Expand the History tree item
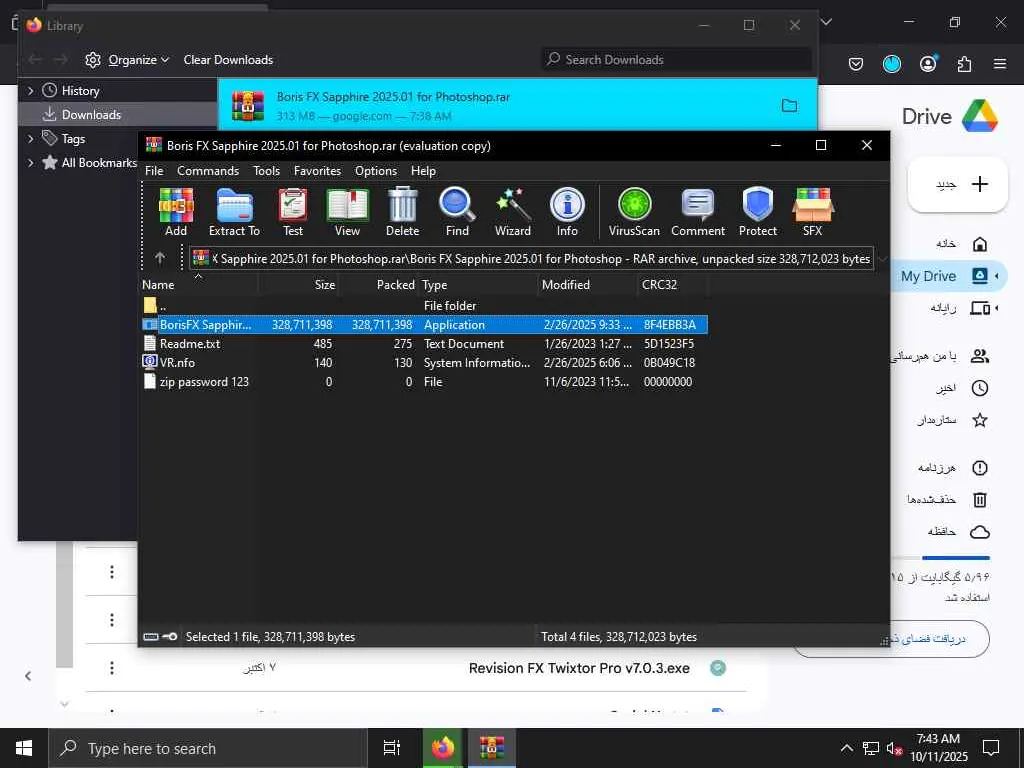Viewport: 1024px width, 768px height. pyautogui.click(x=30, y=91)
